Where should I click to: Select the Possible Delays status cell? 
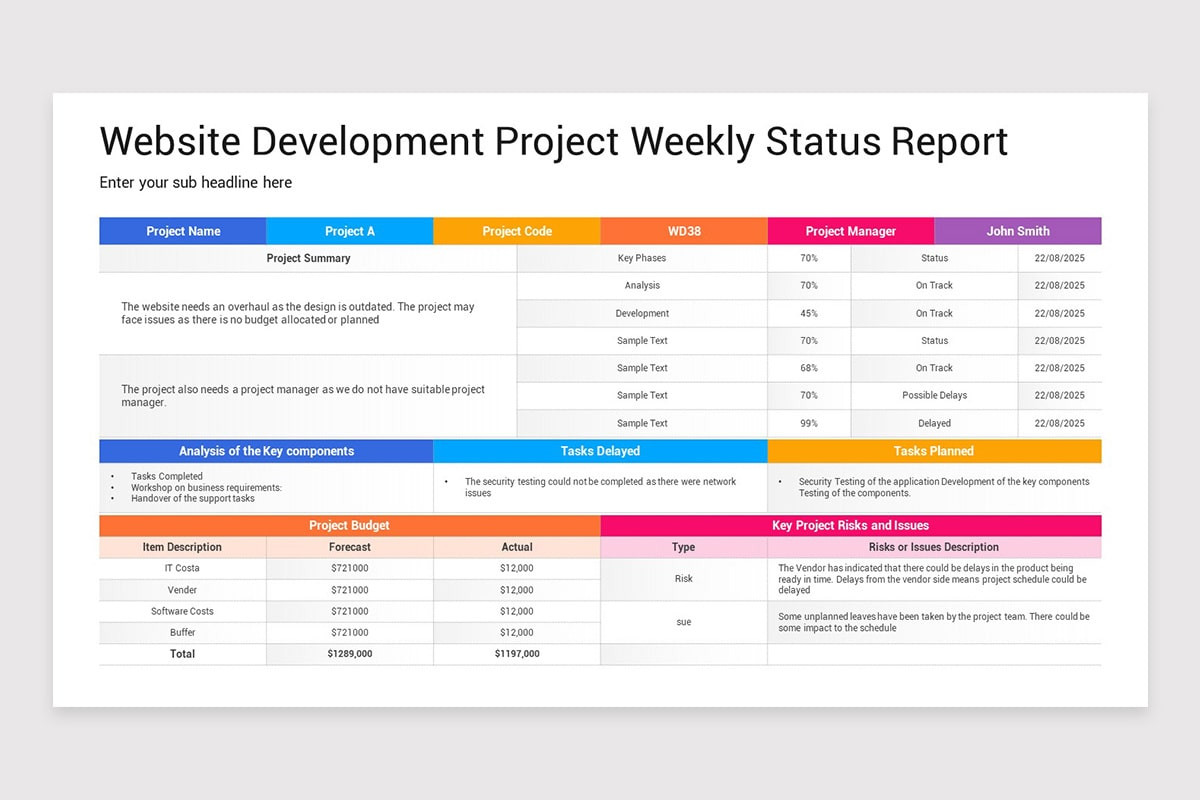(934, 395)
